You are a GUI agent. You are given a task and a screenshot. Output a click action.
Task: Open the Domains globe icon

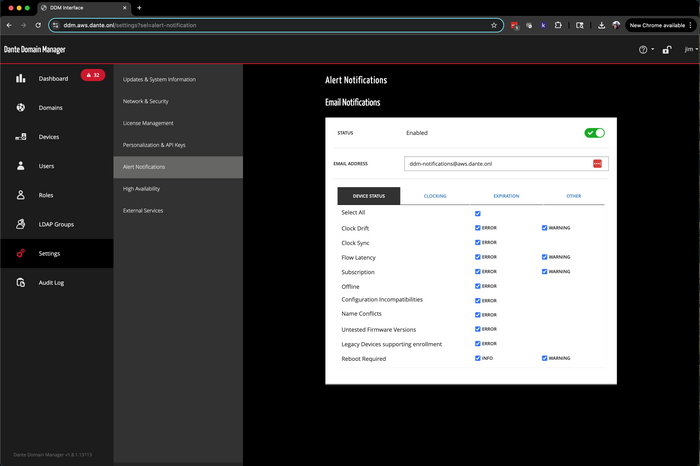click(x=21, y=108)
